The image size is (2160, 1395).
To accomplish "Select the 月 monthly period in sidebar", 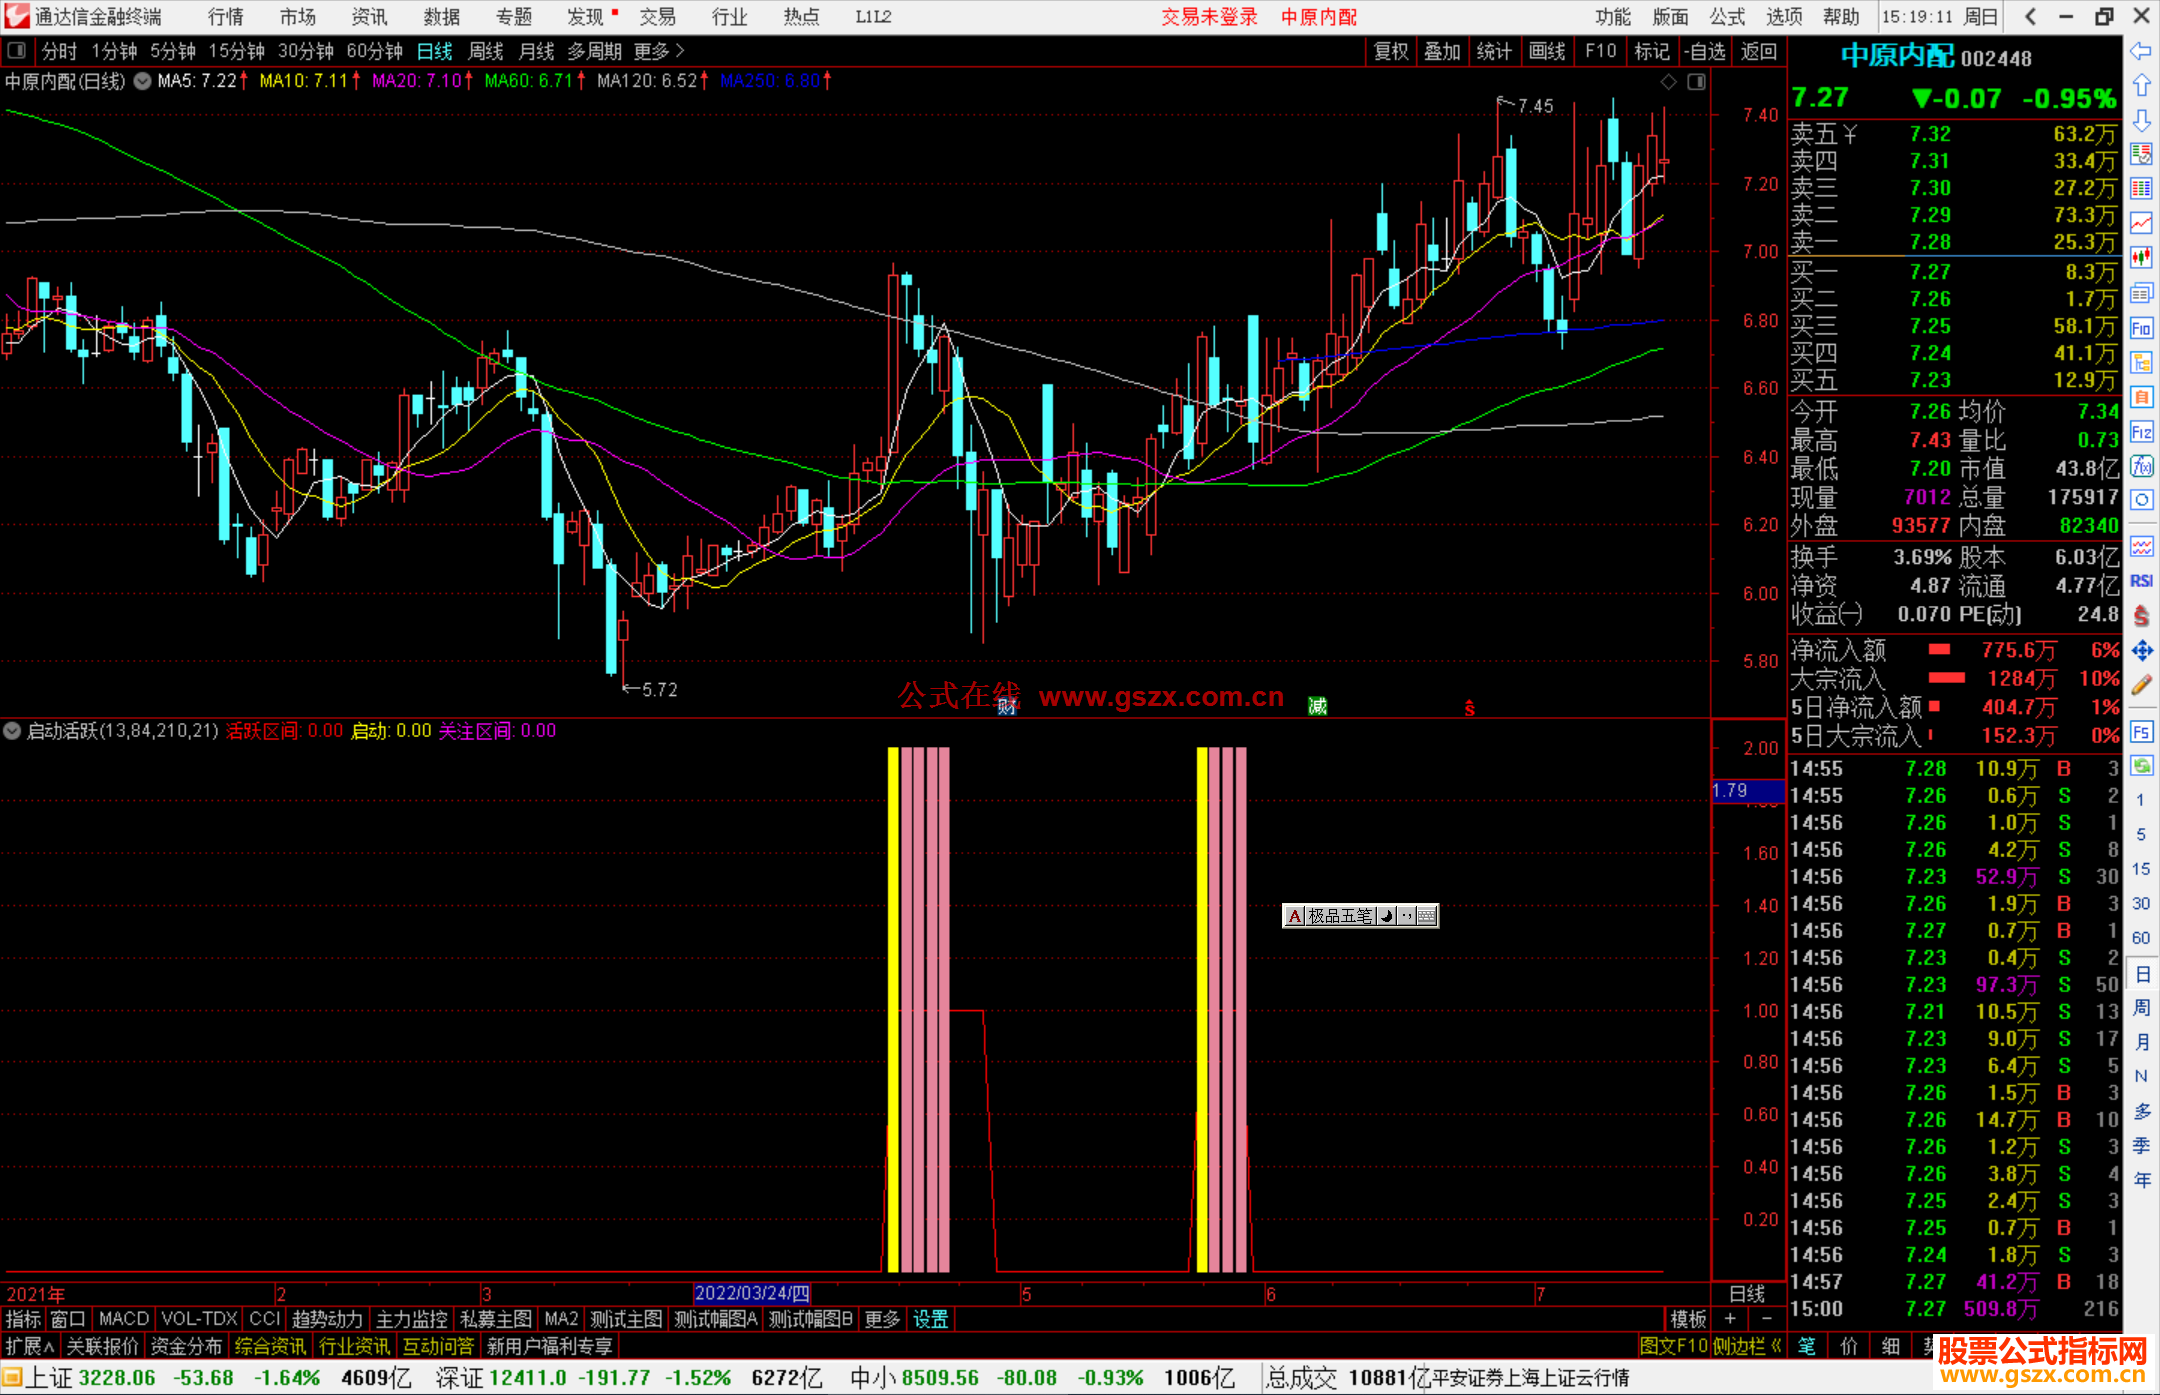I will (2141, 1042).
